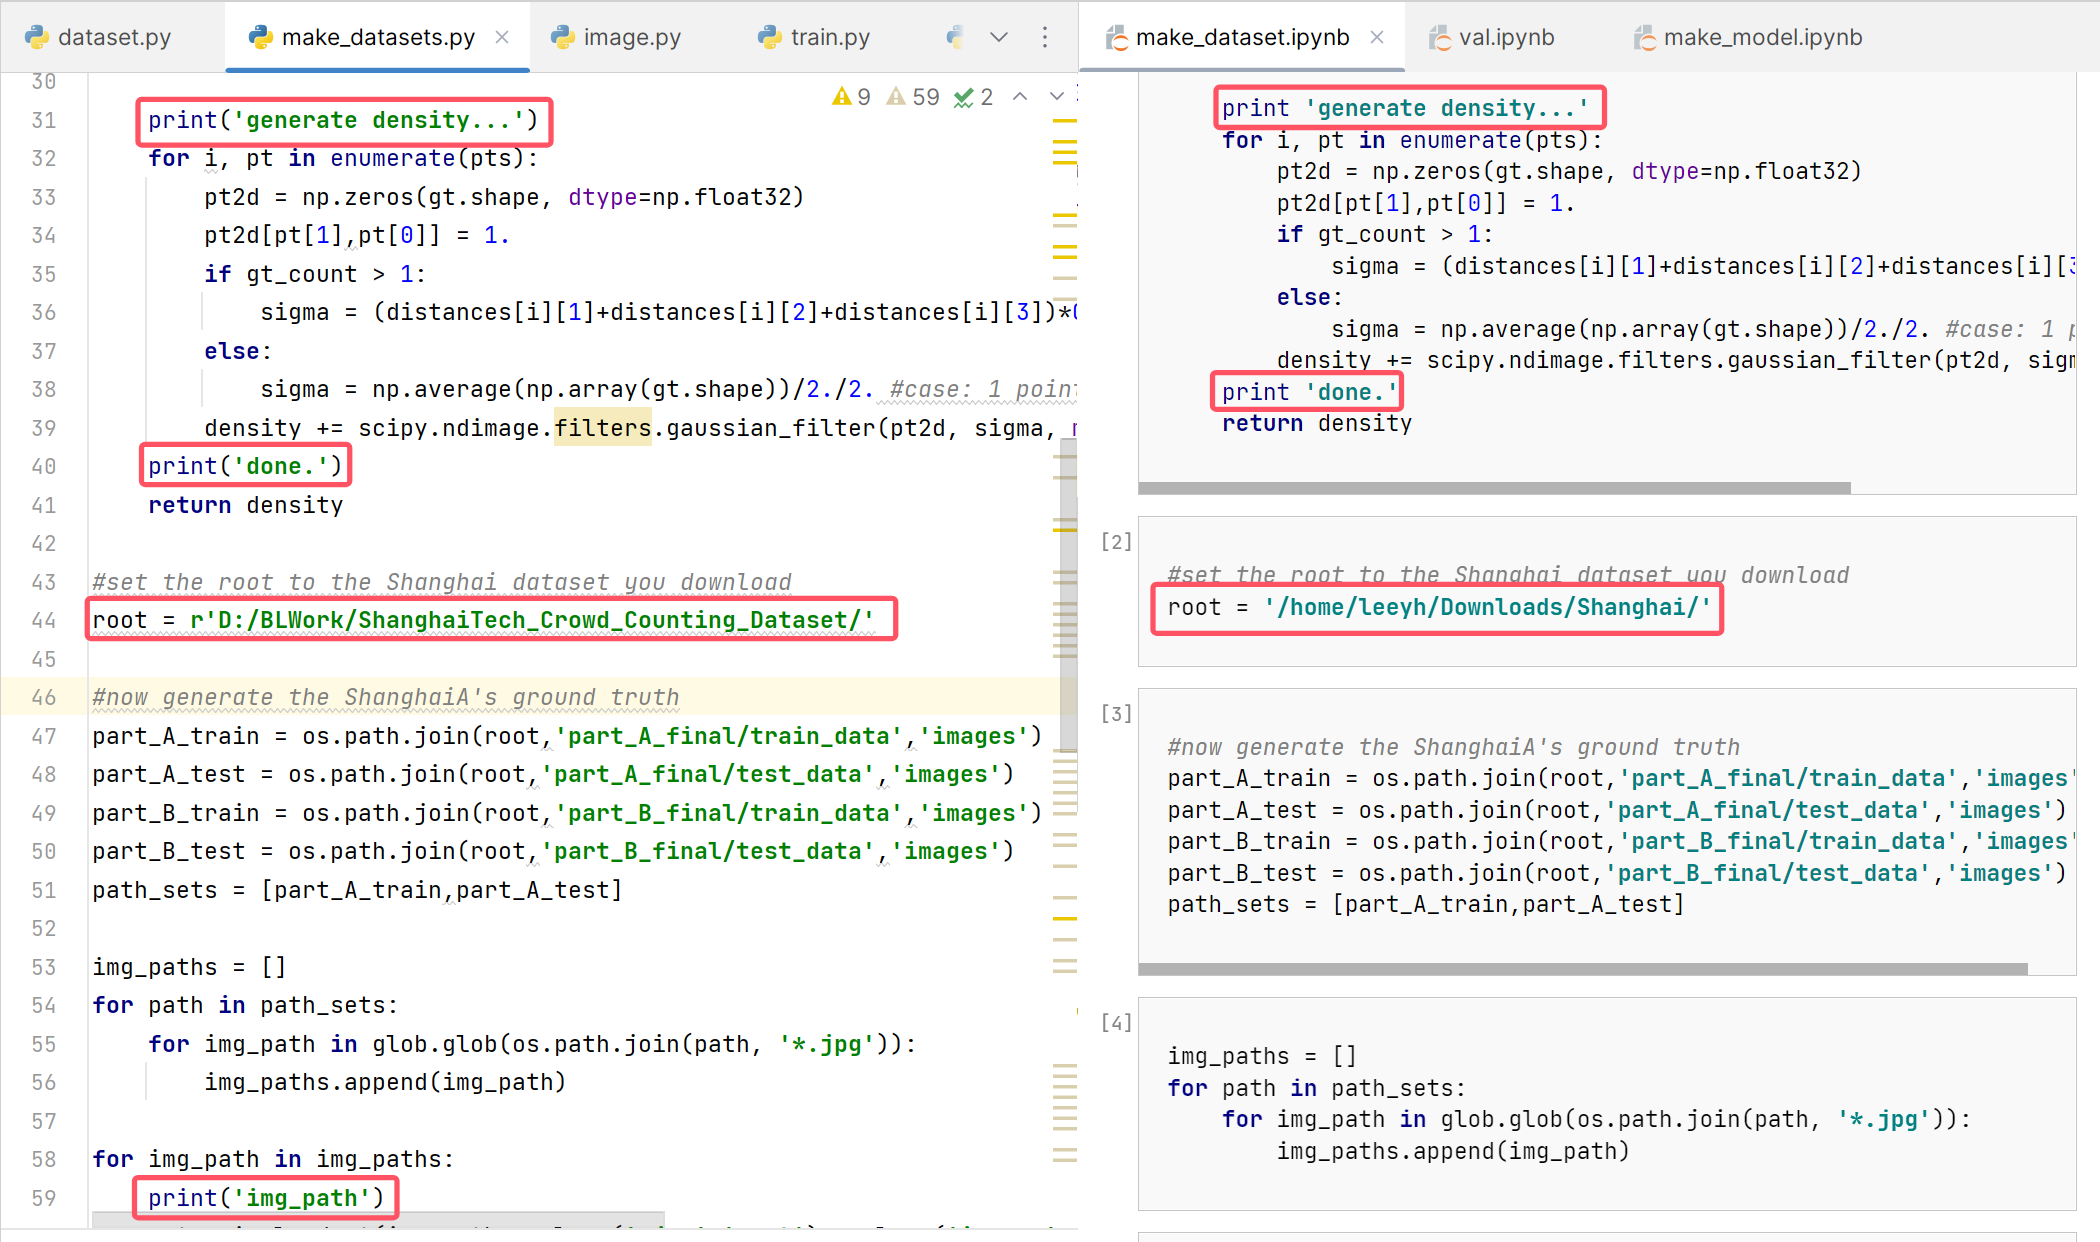Expand the hidden tabs dropdown chevron
Viewport: 2100px width, 1242px height.
coord(998,37)
